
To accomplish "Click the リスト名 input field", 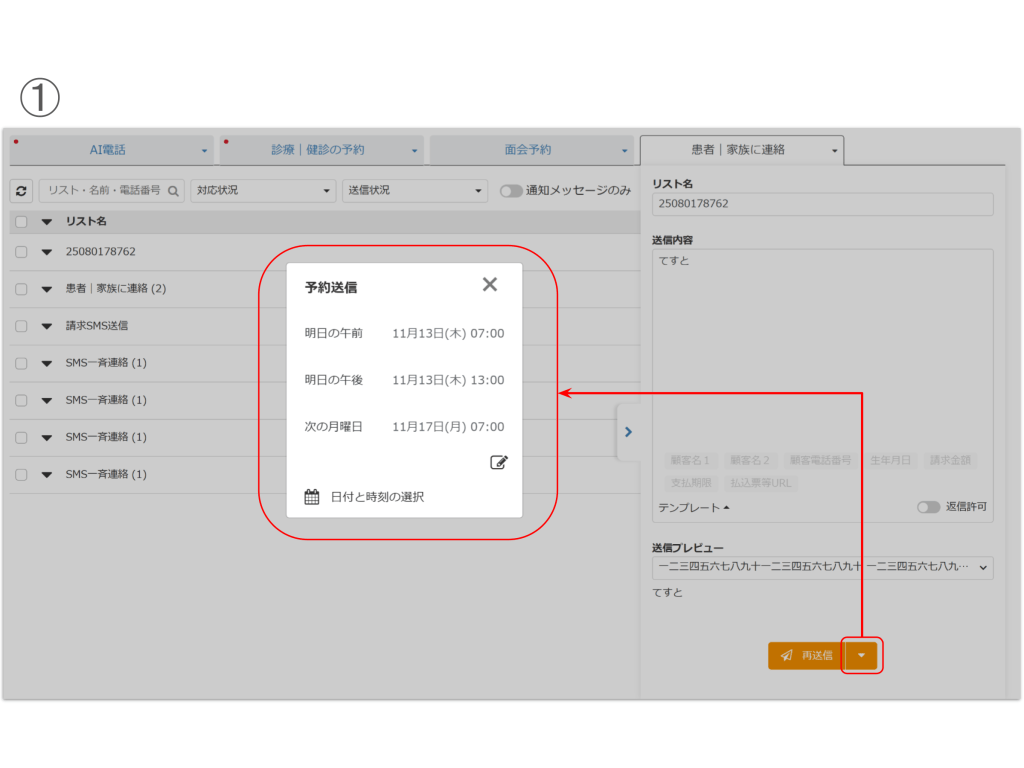I will (x=822, y=204).
